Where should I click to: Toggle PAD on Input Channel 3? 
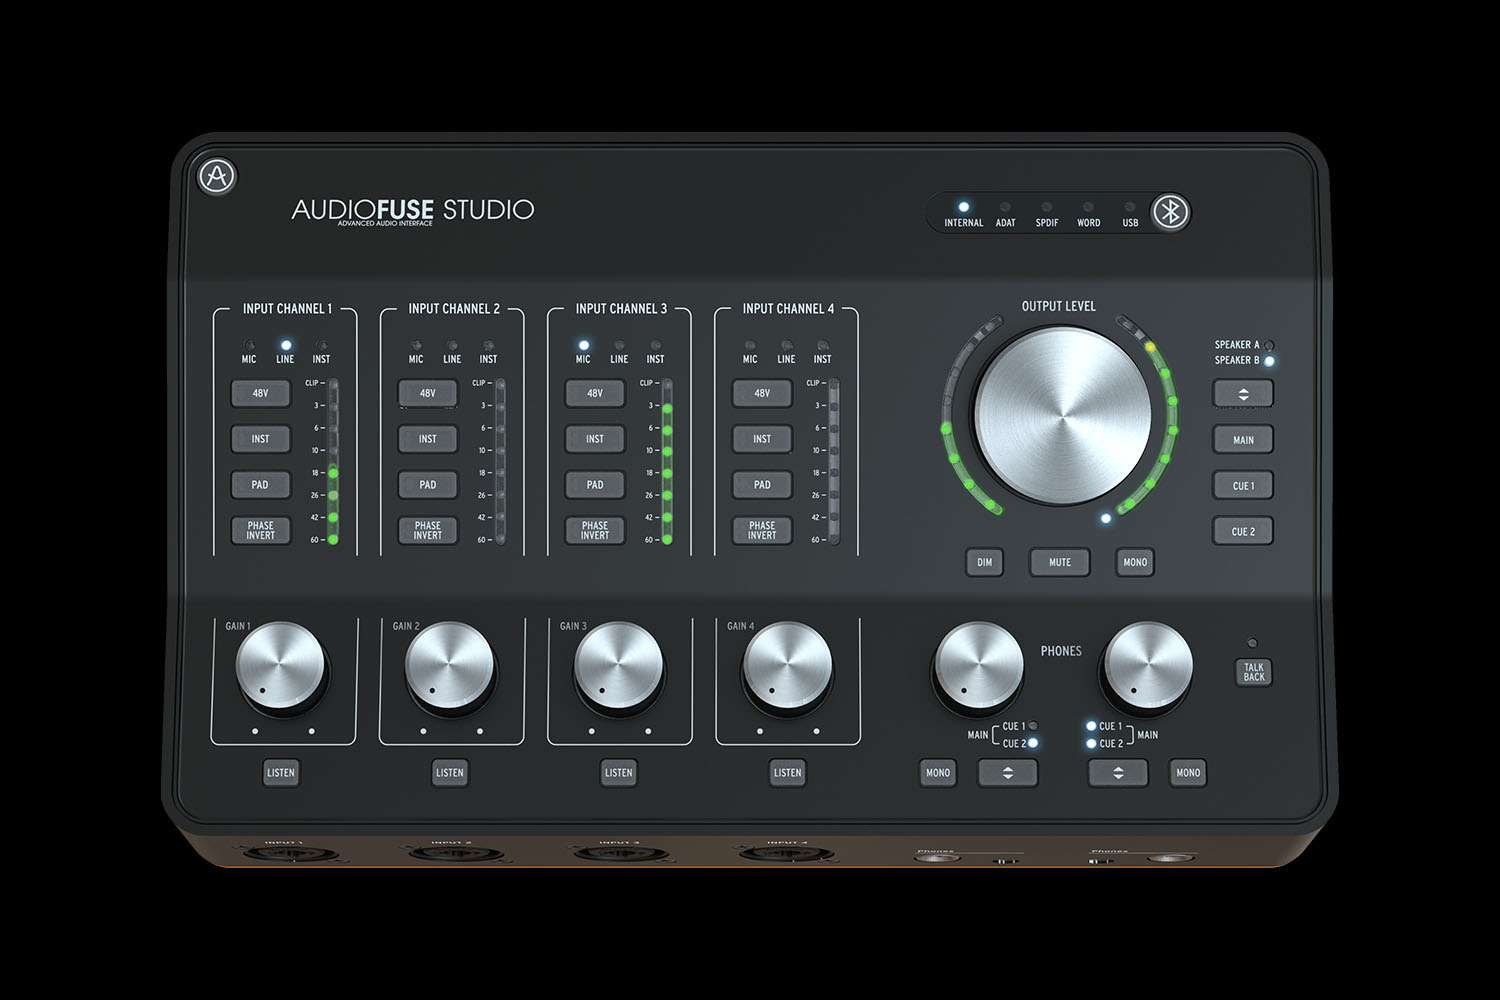(x=594, y=484)
